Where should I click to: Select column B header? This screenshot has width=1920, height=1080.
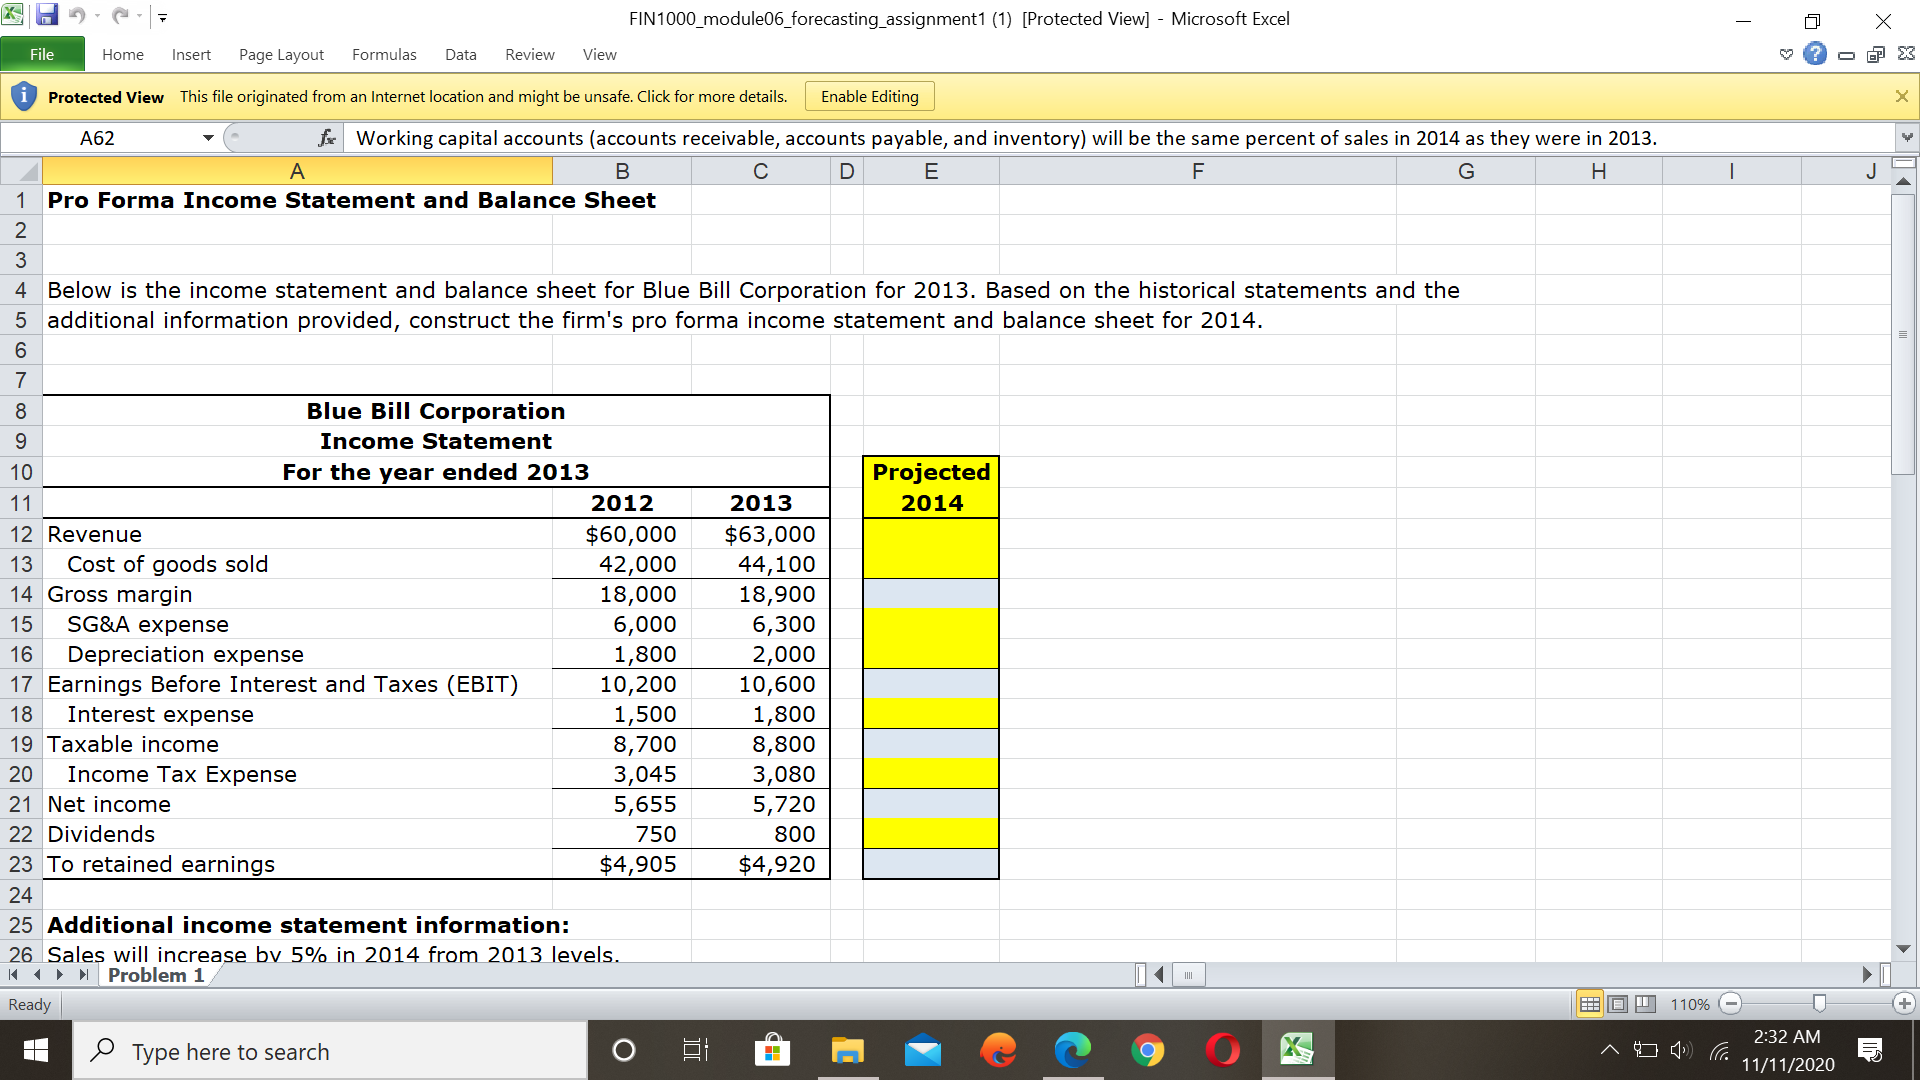point(622,171)
